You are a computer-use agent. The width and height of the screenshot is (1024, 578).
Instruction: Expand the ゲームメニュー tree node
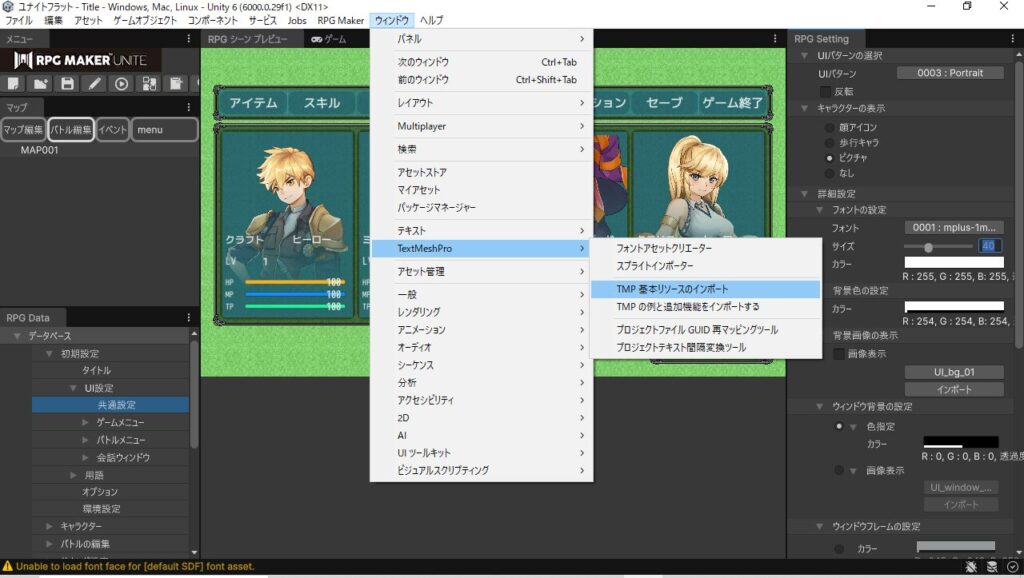click(85, 423)
